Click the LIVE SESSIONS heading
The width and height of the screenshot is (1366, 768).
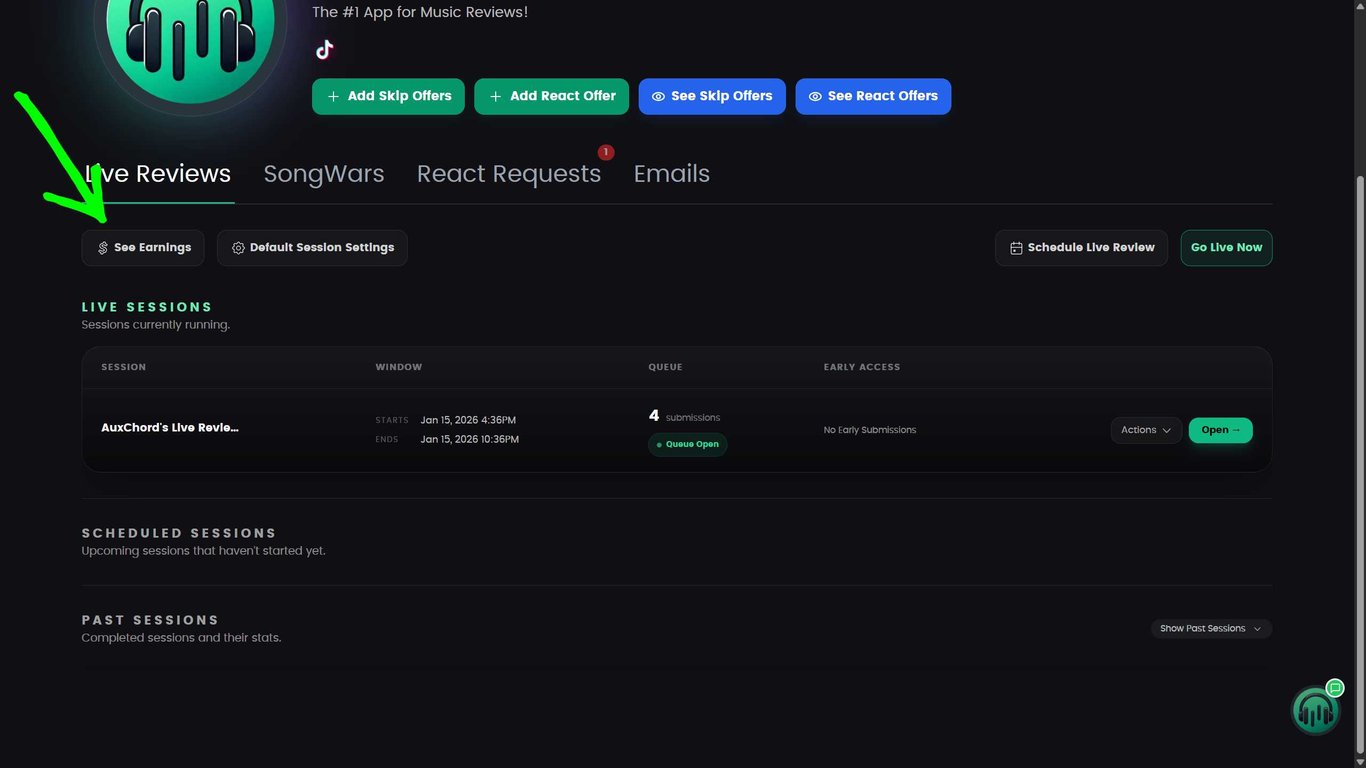coord(147,307)
